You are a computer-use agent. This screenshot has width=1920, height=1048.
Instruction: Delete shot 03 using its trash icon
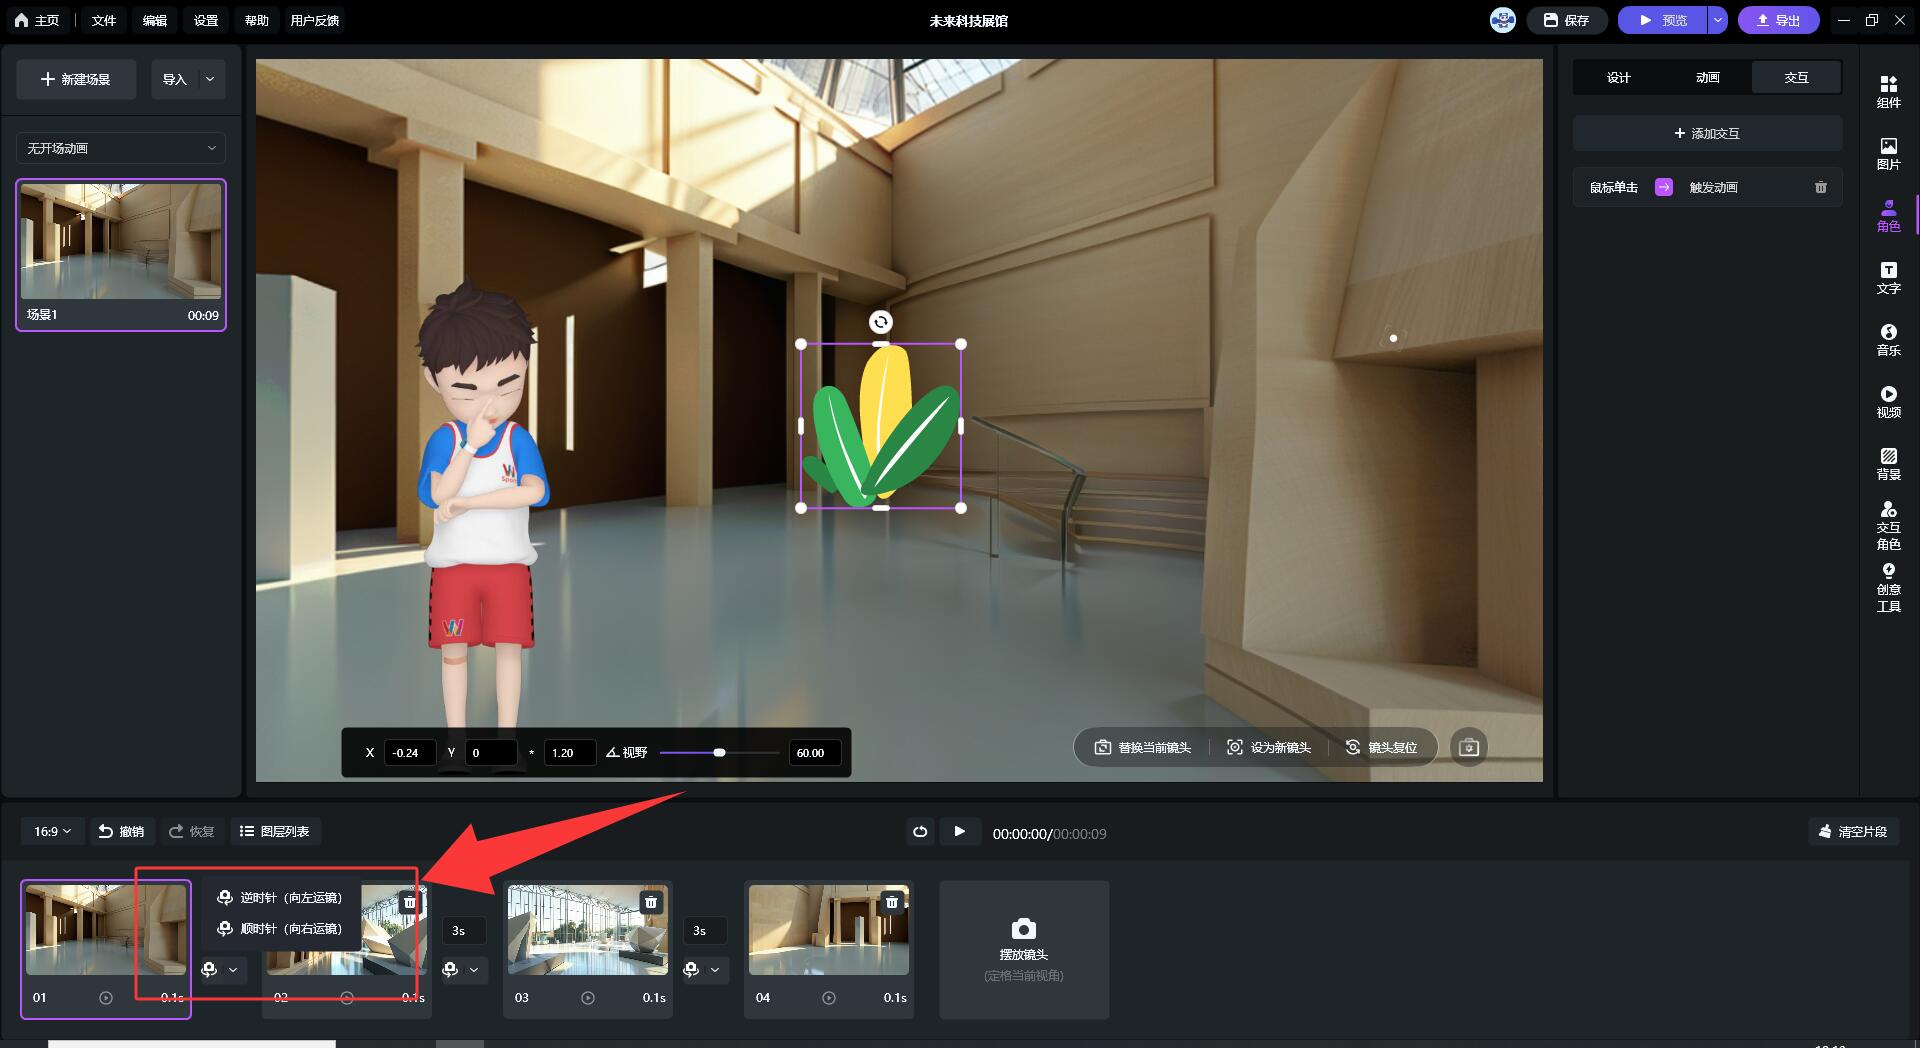click(x=651, y=902)
